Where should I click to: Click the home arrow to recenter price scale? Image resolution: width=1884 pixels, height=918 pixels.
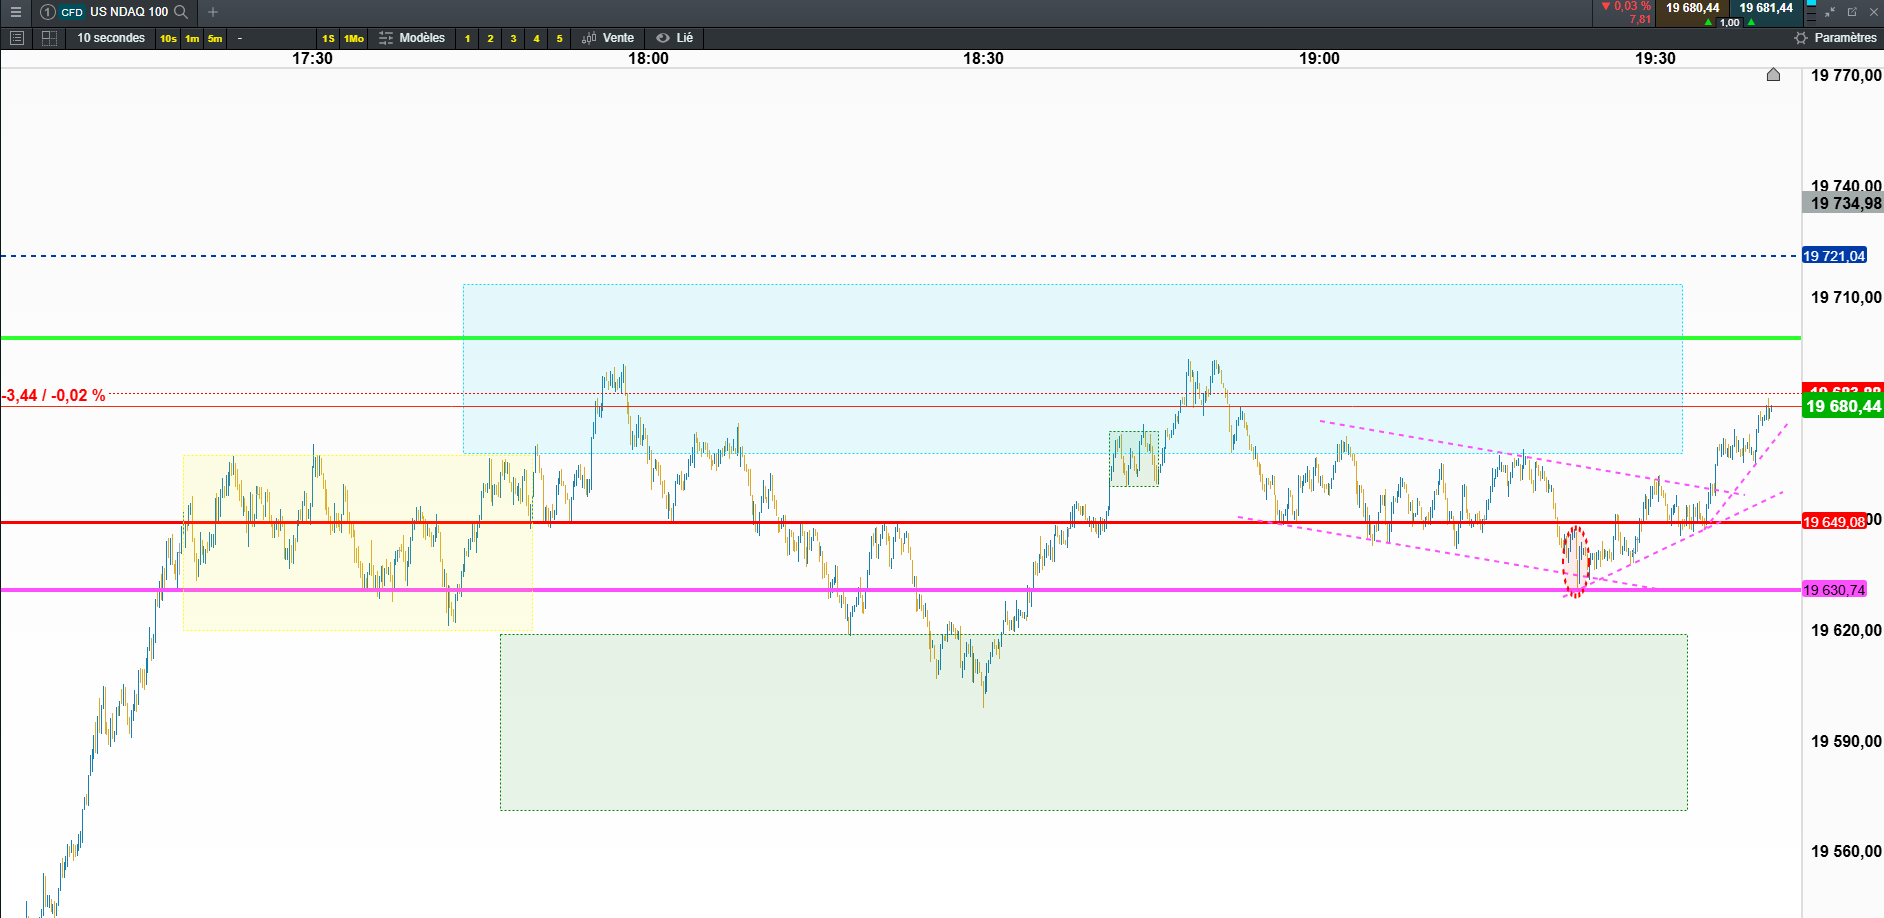click(x=1773, y=74)
